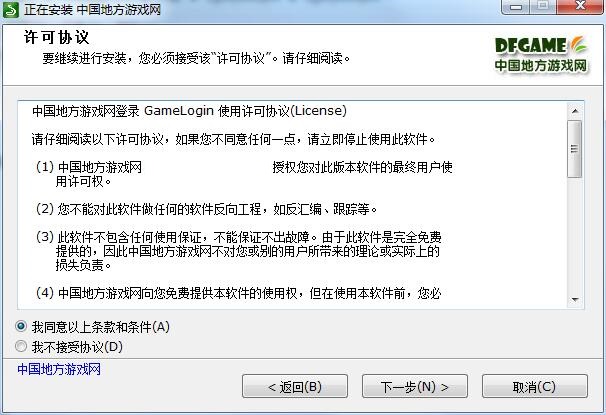Click license clause (2) about 反向工程
Viewport: 606px width, 415px height.
(x=206, y=209)
